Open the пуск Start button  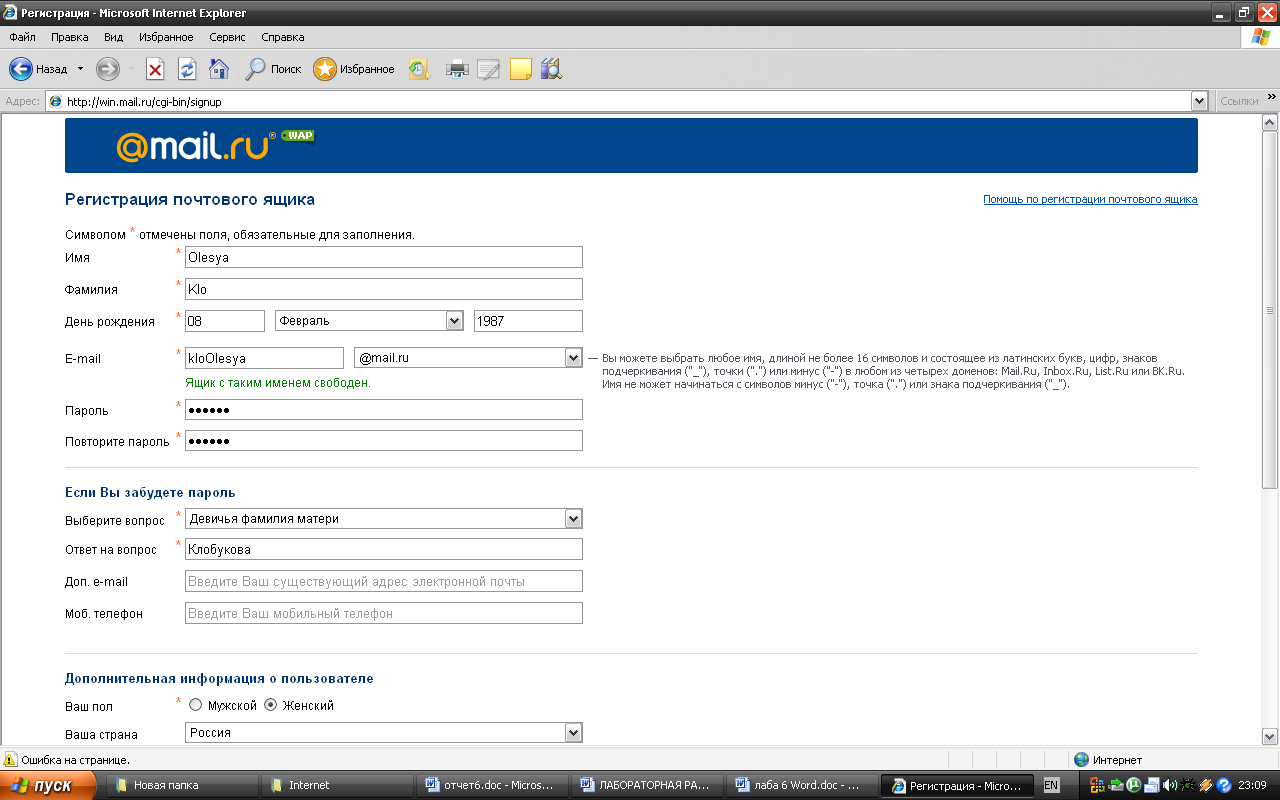coord(48,786)
